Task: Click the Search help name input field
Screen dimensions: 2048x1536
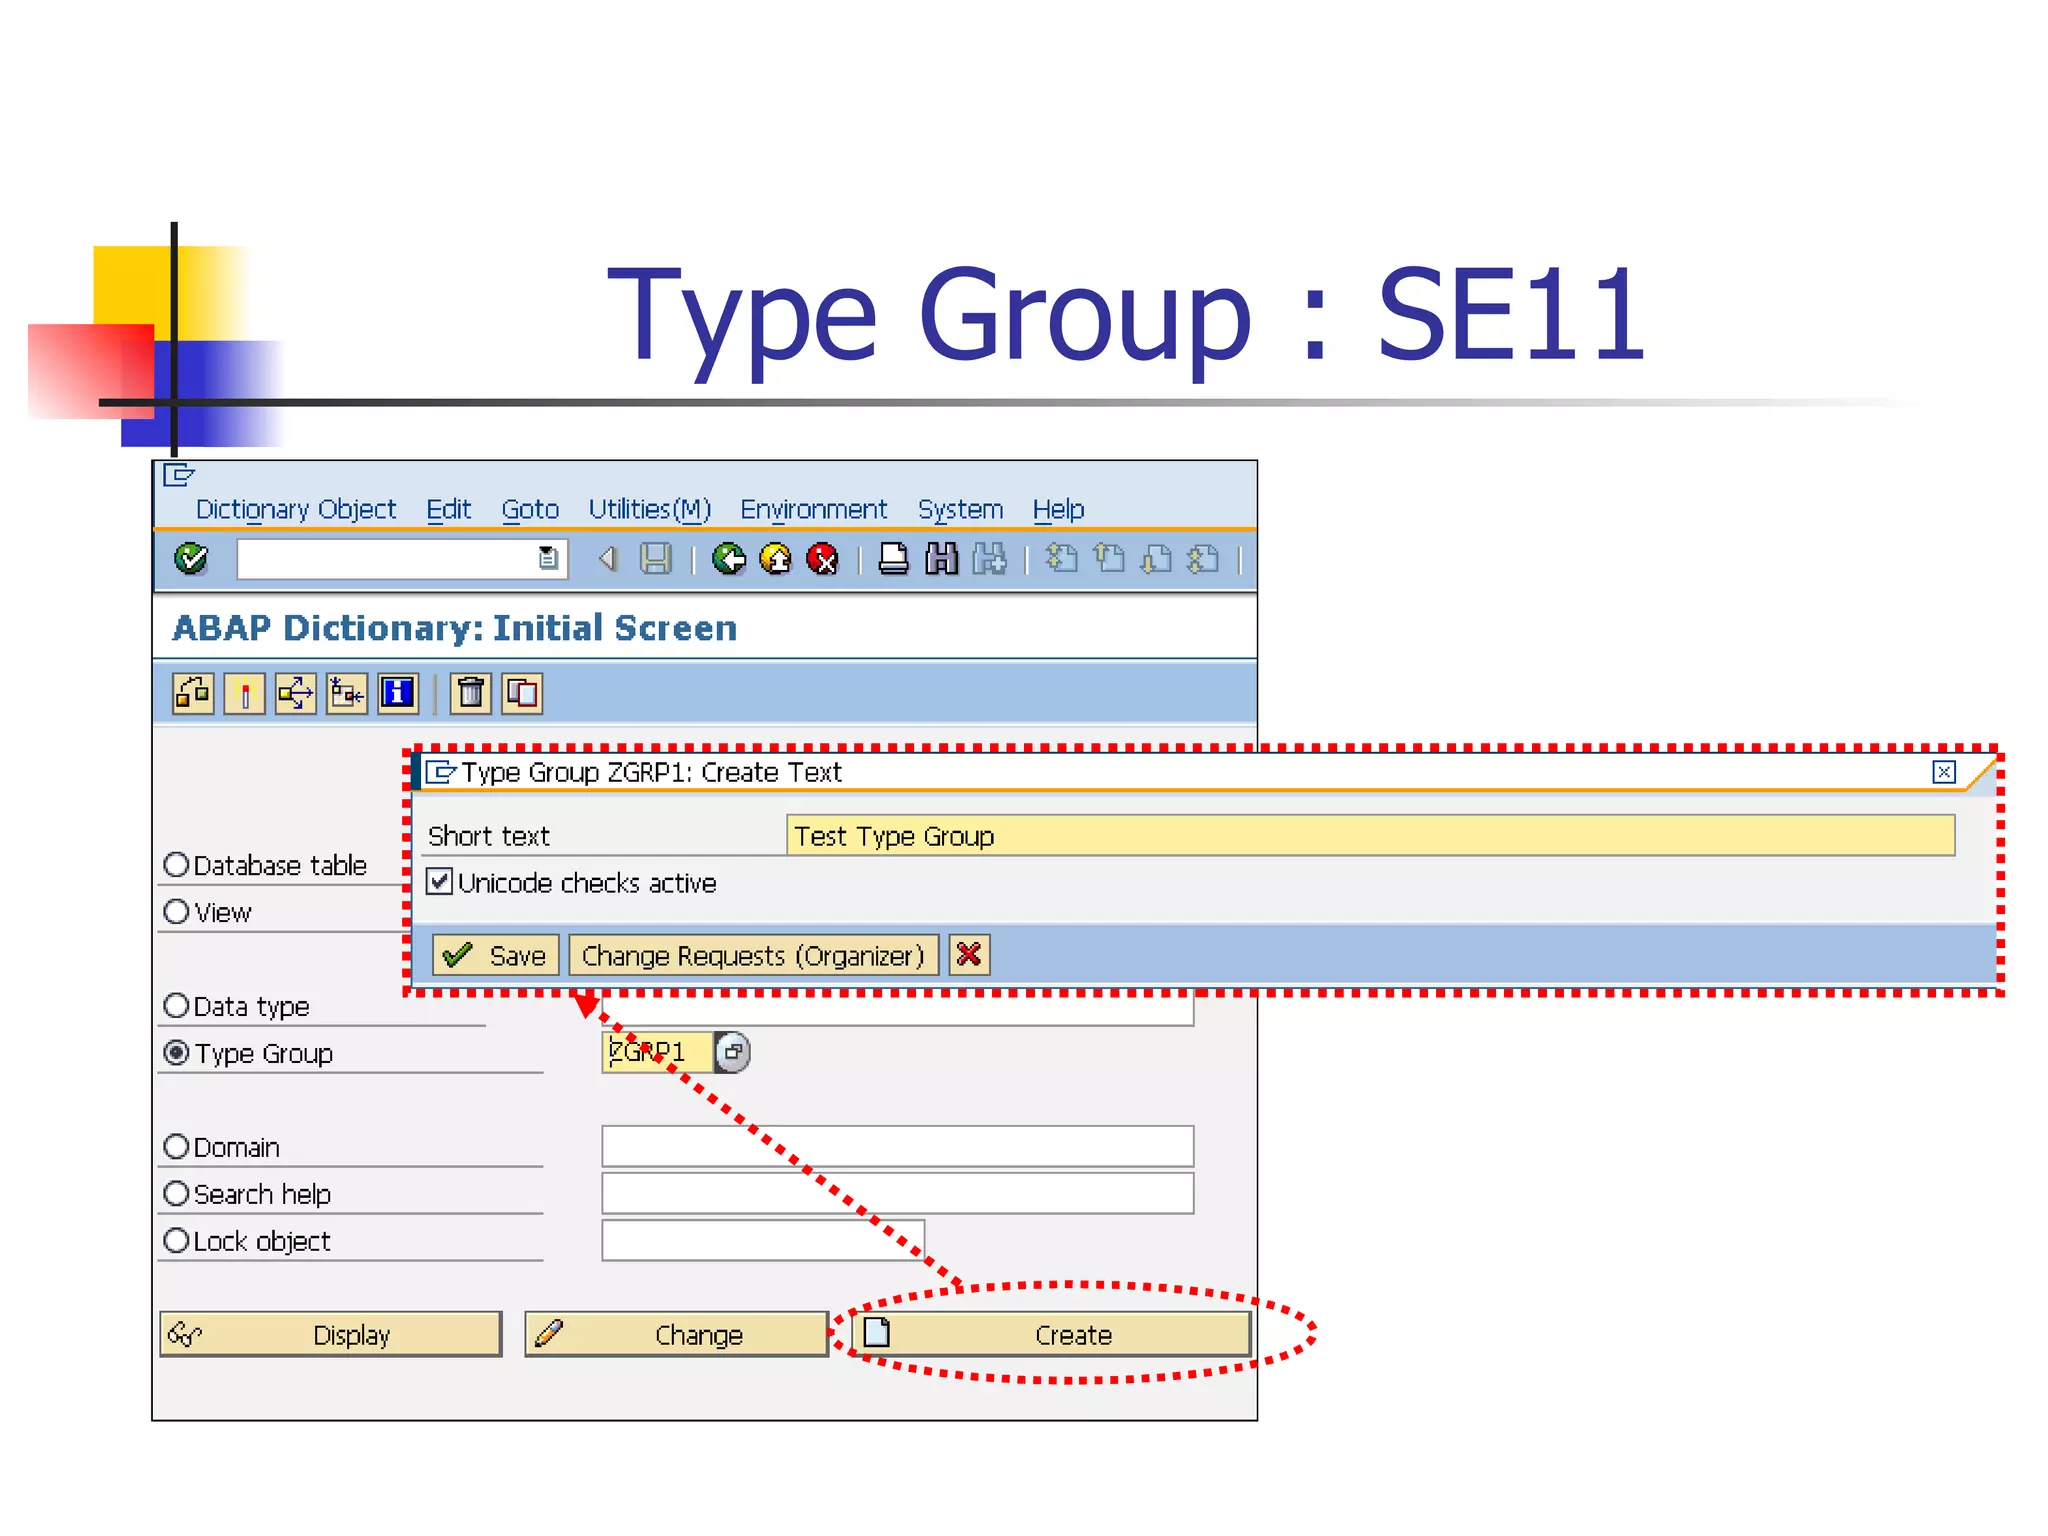Action: (x=897, y=1193)
